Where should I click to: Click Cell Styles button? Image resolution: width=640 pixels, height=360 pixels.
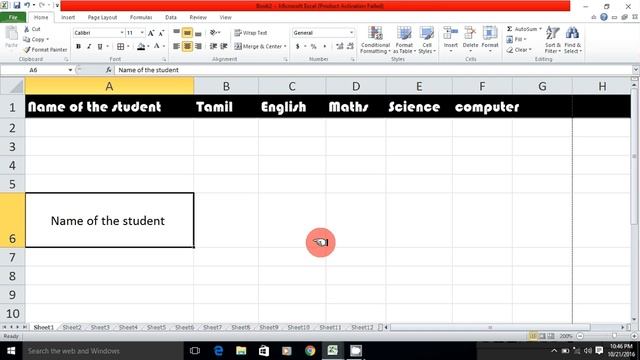pyautogui.click(x=427, y=40)
